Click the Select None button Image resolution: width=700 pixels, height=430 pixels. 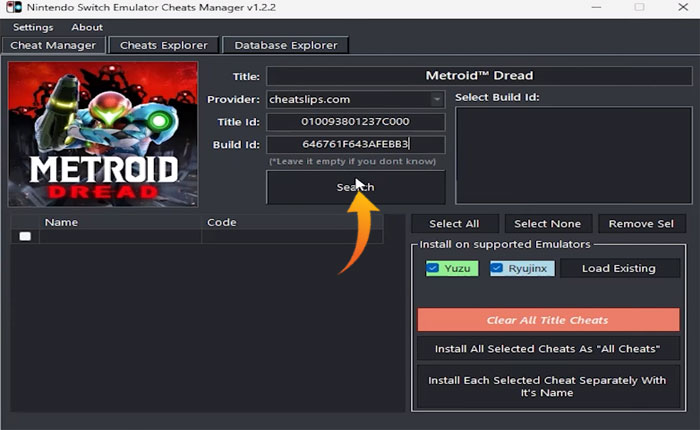548,224
